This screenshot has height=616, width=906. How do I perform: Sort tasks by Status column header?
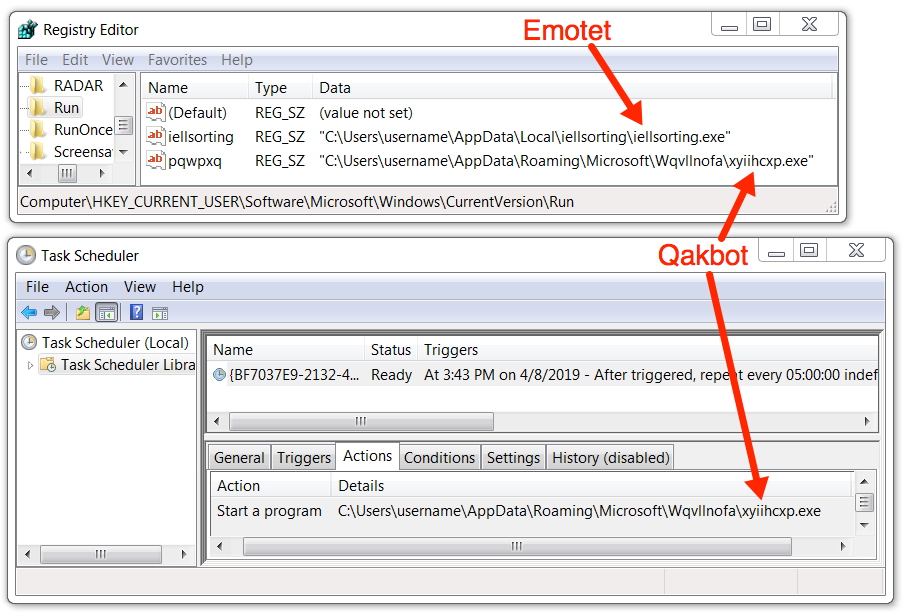(x=391, y=350)
